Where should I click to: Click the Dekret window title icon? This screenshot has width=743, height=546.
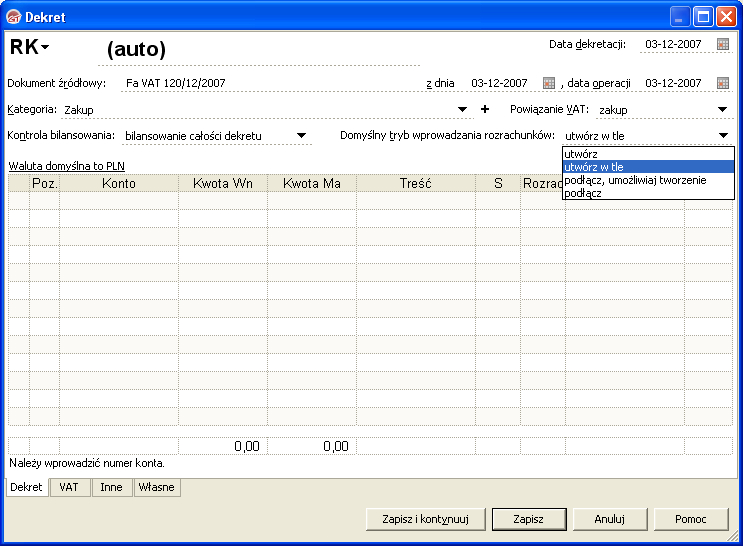click(14, 17)
